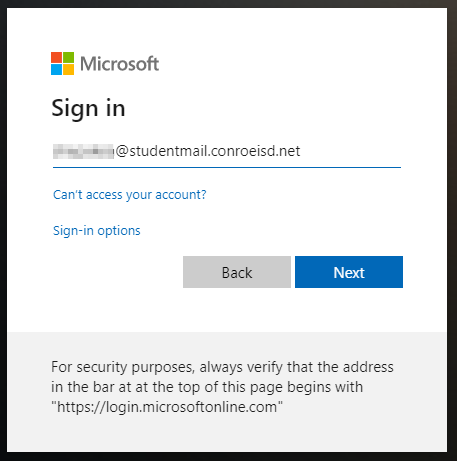Go back with the Back button
The height and width of the screenshot is (461, 457).
point(237,272)
